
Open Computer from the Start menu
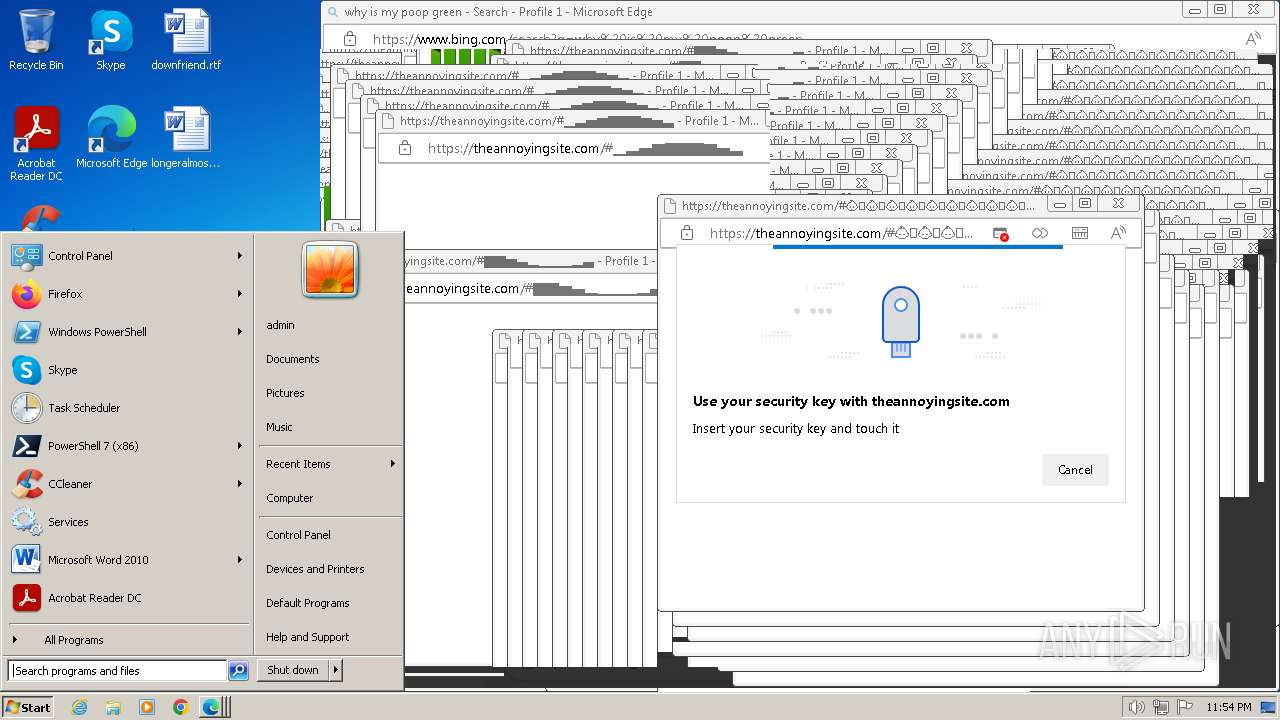290,498
